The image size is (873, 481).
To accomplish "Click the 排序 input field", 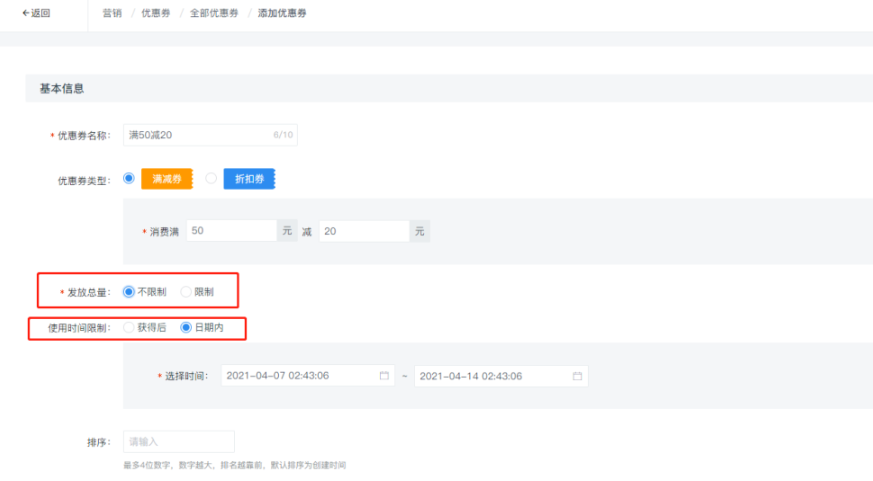I will [178, 441].
